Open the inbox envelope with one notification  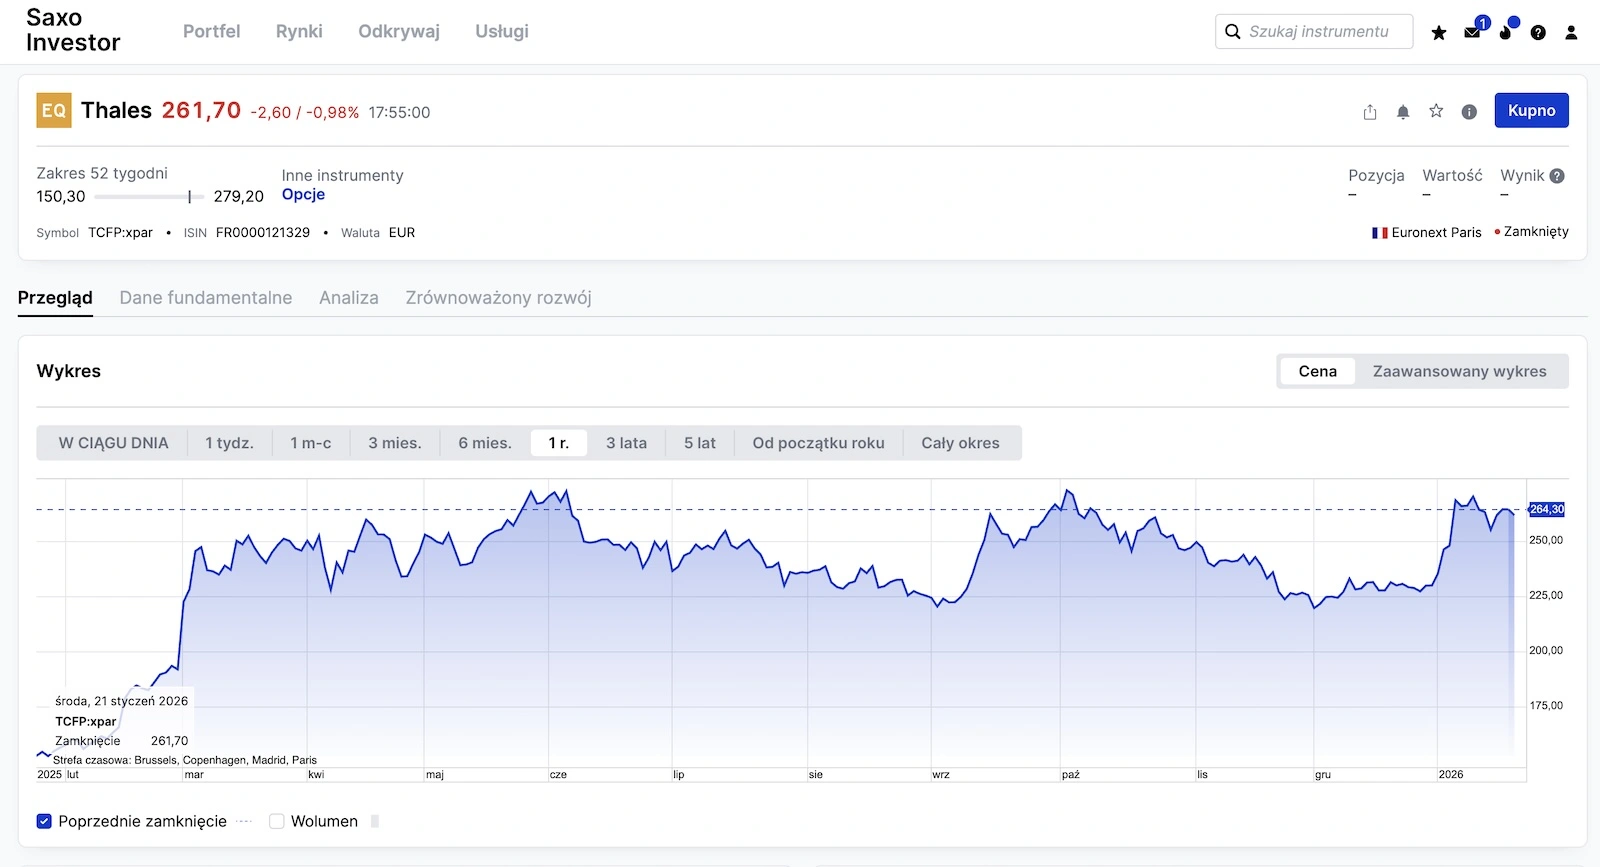tap(1472, 33)
